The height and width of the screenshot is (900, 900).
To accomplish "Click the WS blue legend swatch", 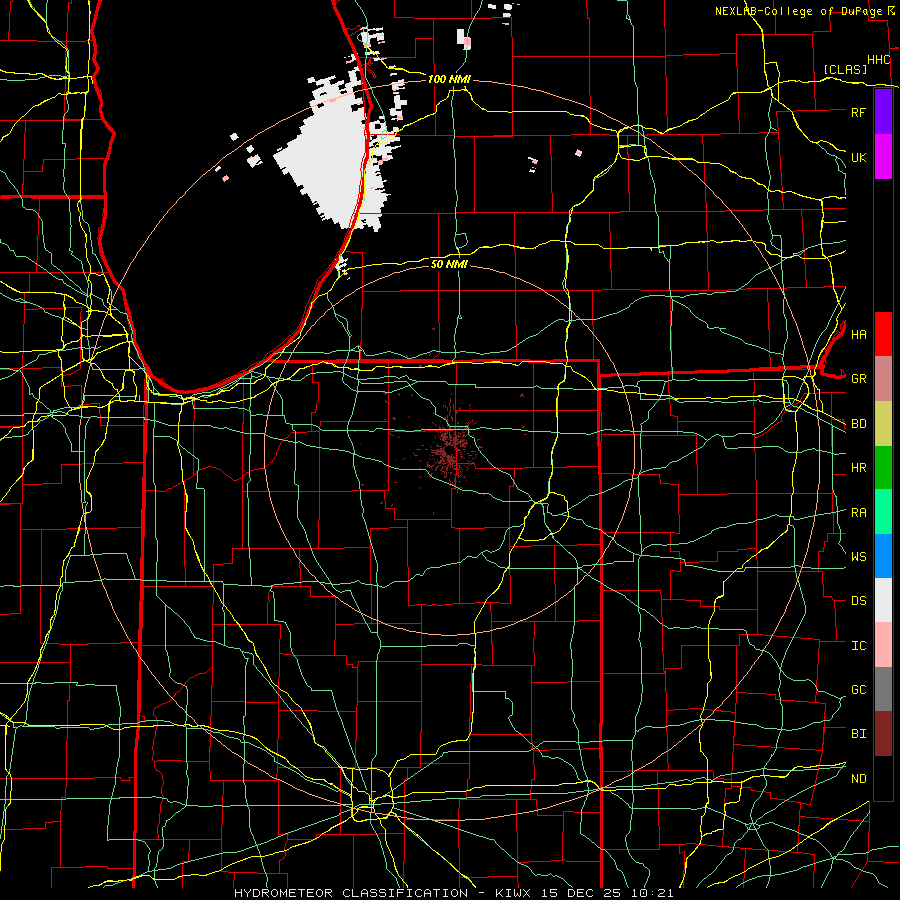I will point(883,556).
